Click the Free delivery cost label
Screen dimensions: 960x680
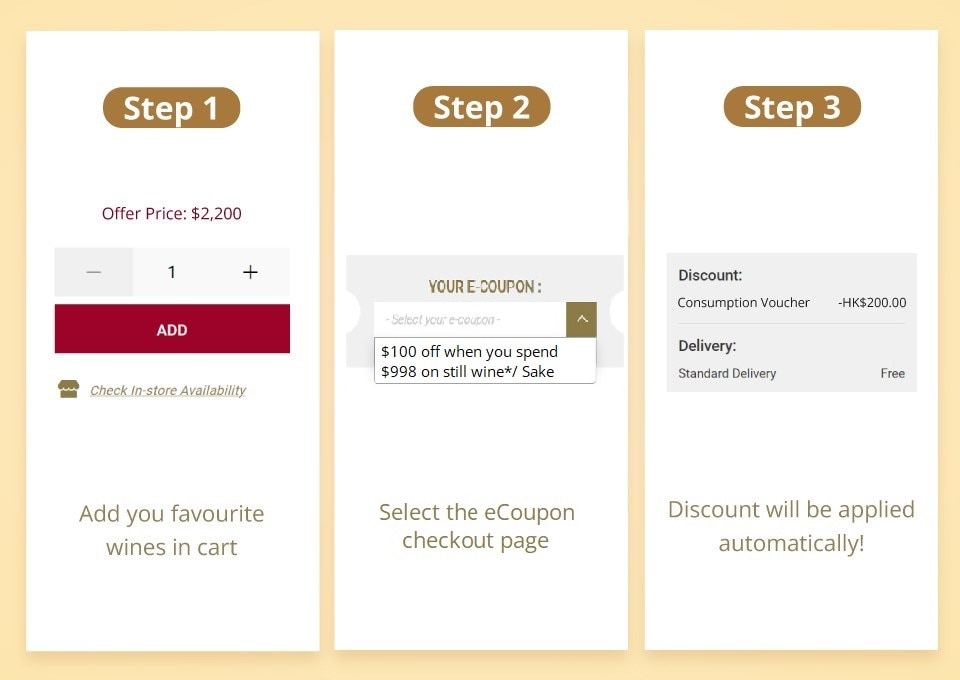pos(892,373)
